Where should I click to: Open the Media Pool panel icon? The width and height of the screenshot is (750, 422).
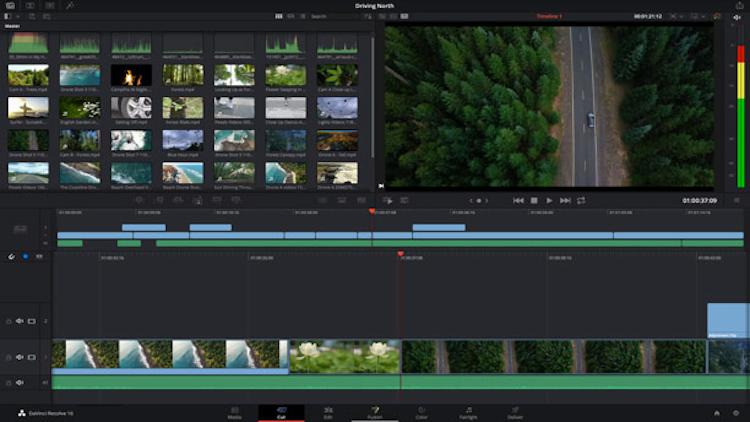[x=11, y=6]
